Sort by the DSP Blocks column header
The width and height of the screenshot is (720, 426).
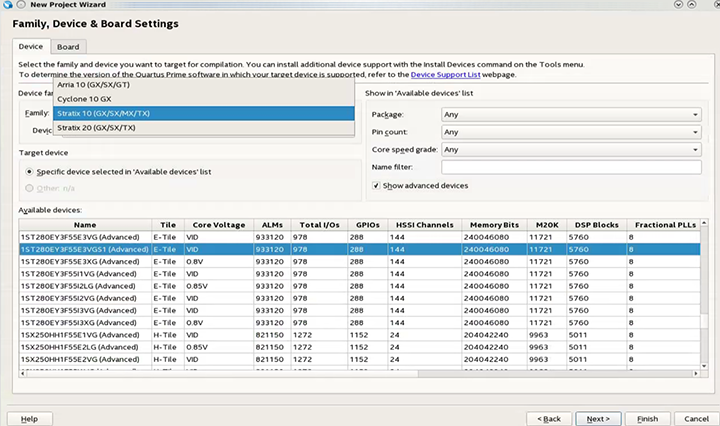point(596,225)
